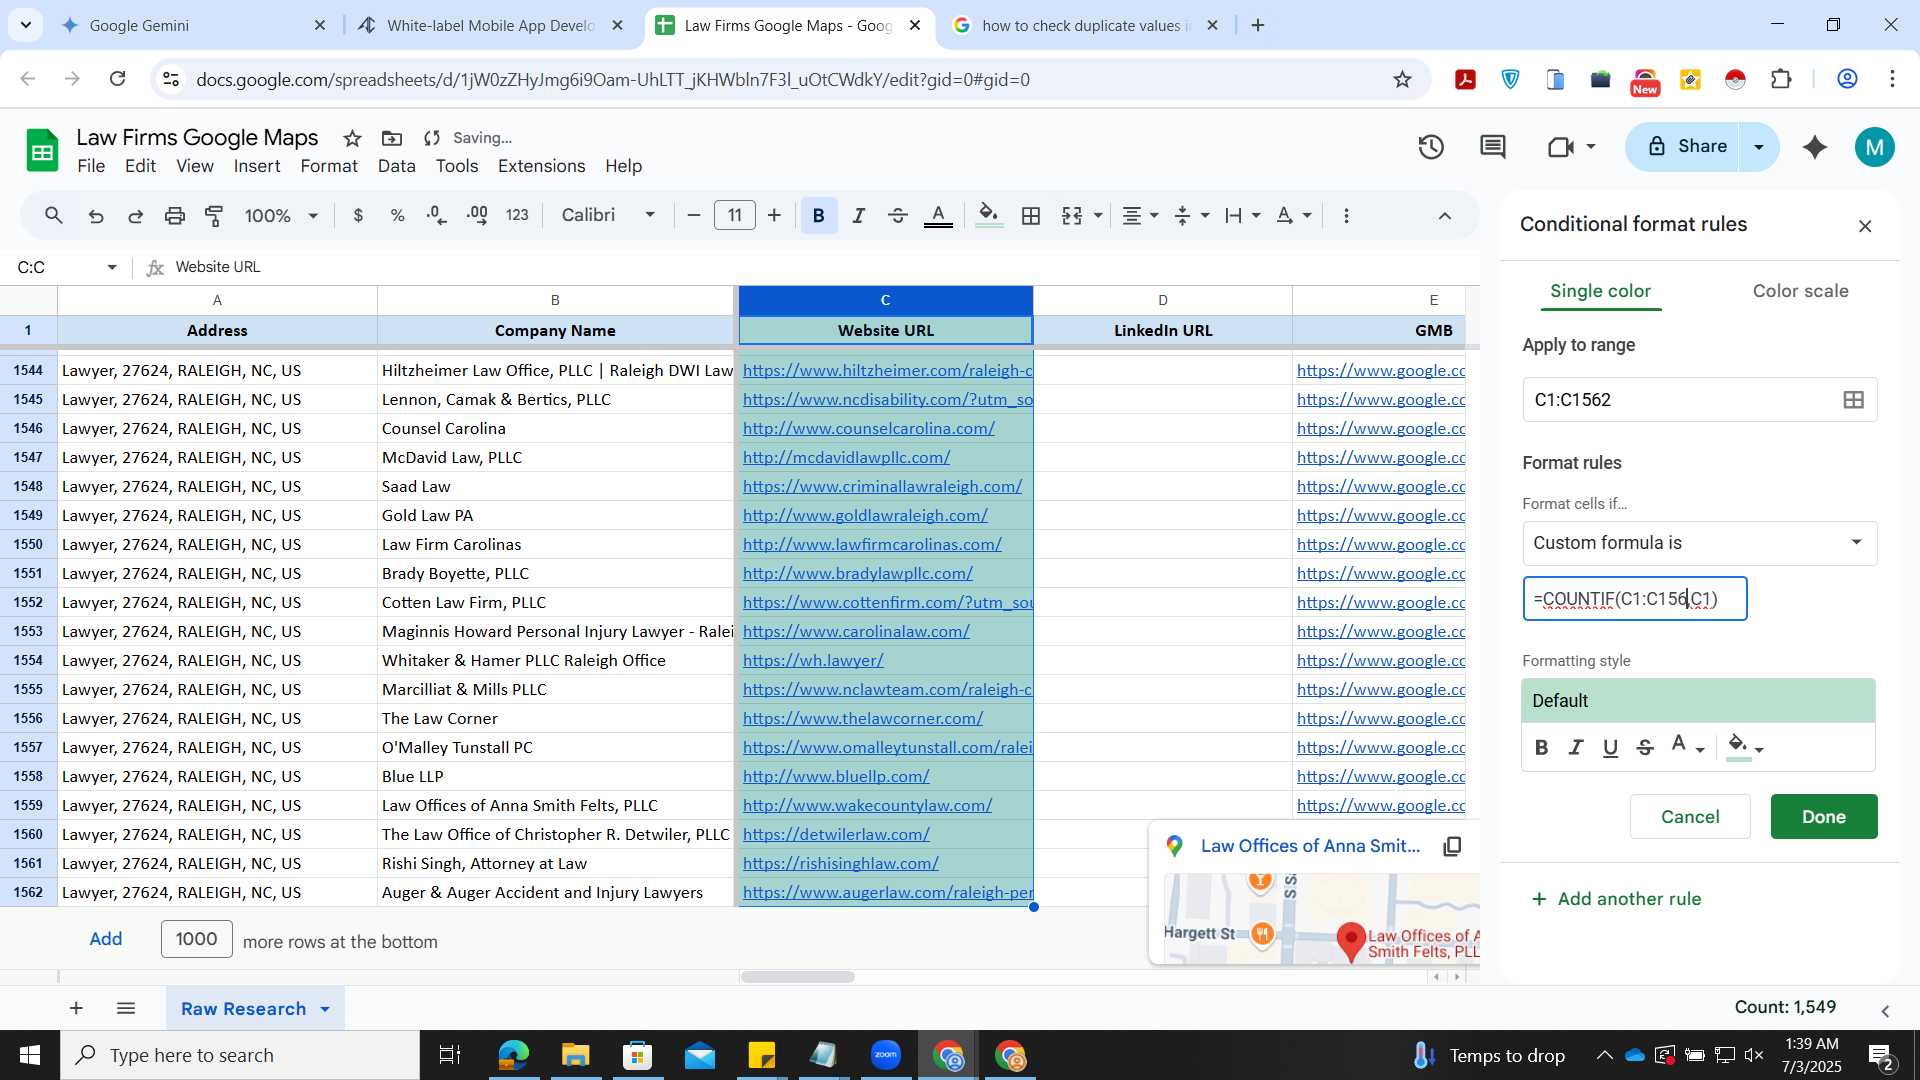Screen dimensions: 1920x1080
Task: Open Gemini sparkle icon in Sheets
Action: [1815, 148]
